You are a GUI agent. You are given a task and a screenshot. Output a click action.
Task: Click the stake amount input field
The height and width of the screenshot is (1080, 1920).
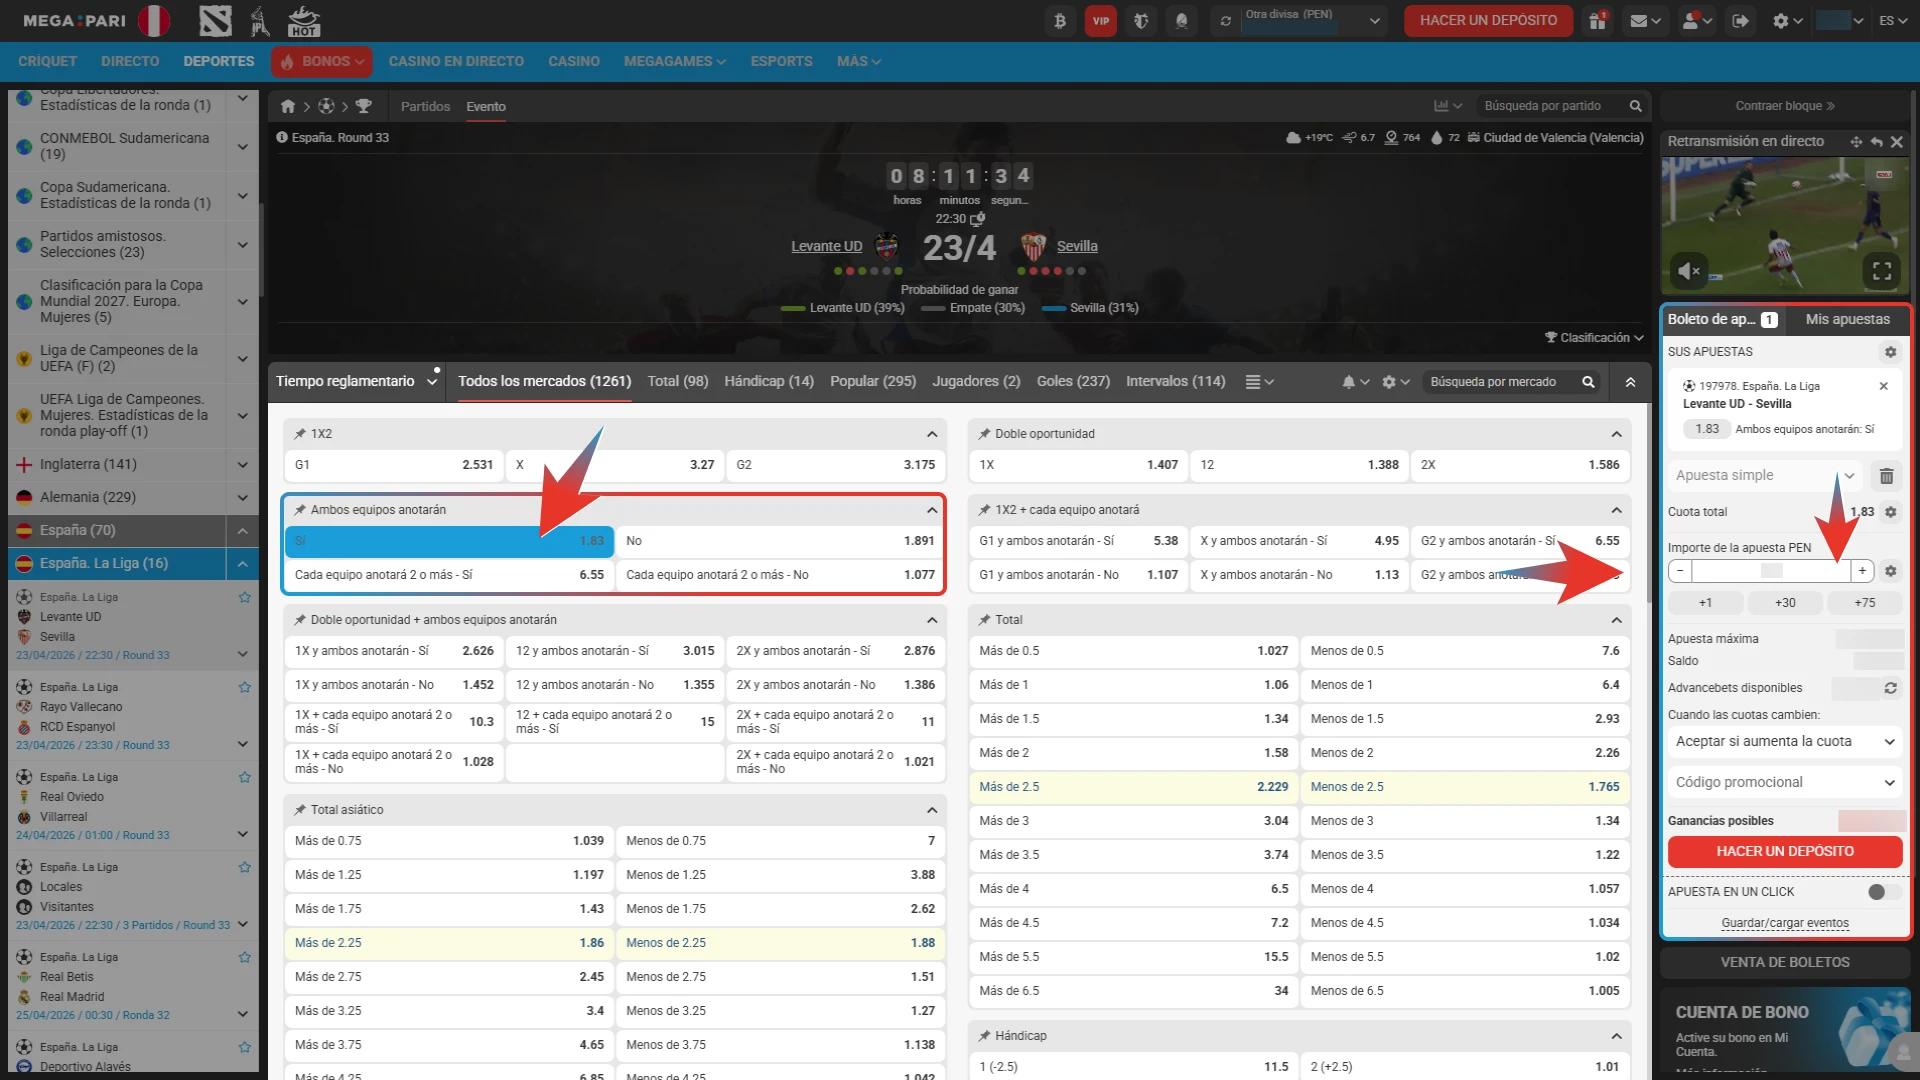(x=1770, y=571)
